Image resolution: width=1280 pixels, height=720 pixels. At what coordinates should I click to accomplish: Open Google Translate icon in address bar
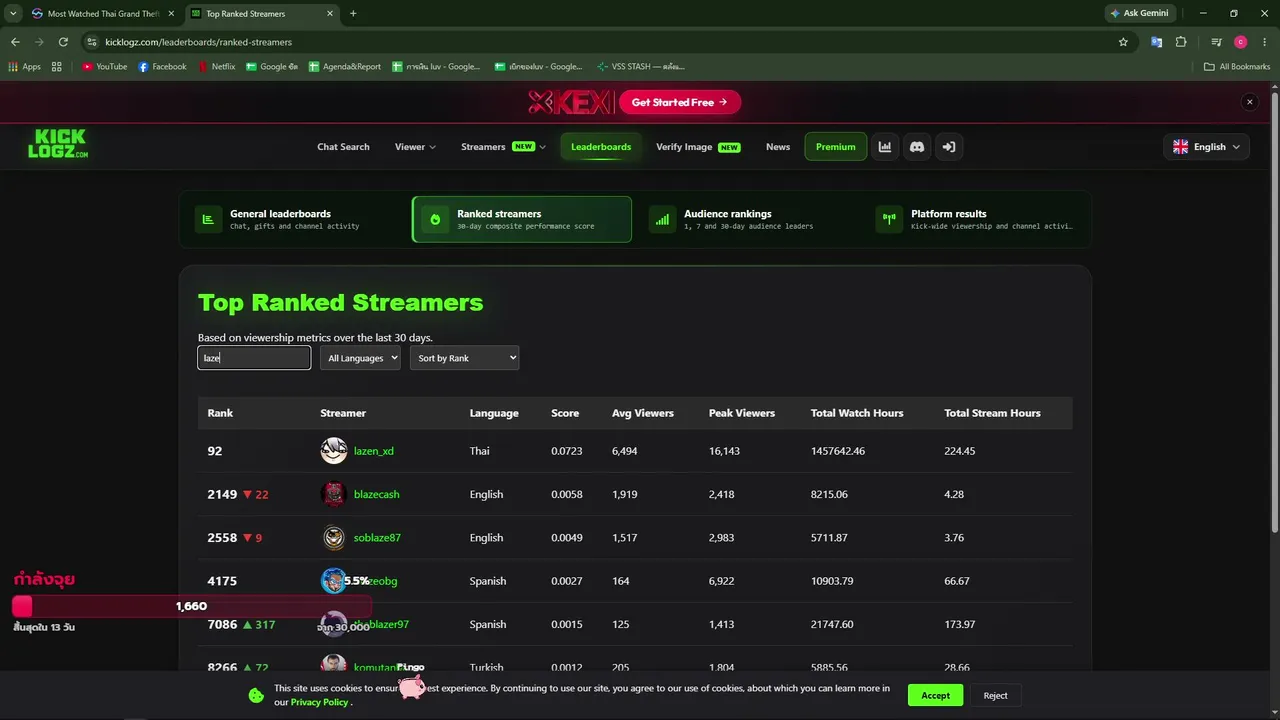1156,42
